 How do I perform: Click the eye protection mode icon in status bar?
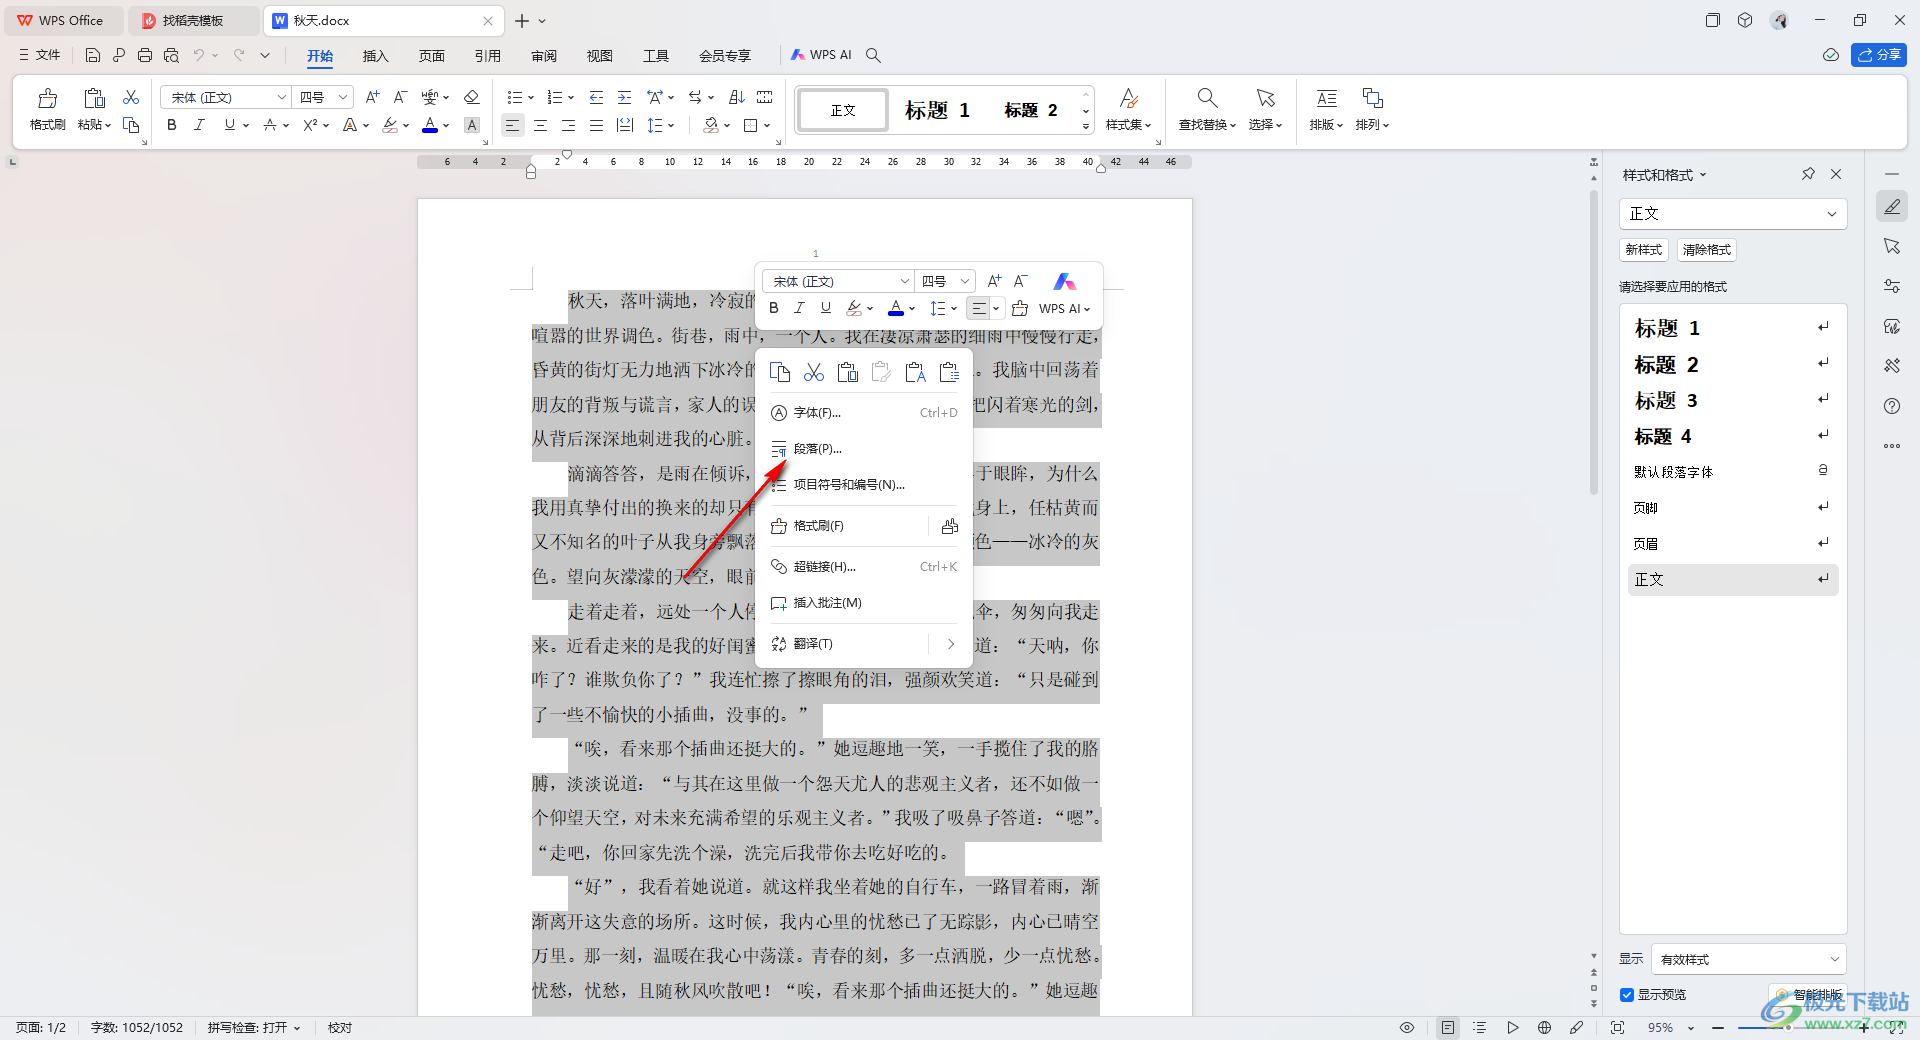[x=1407, y=1027]
